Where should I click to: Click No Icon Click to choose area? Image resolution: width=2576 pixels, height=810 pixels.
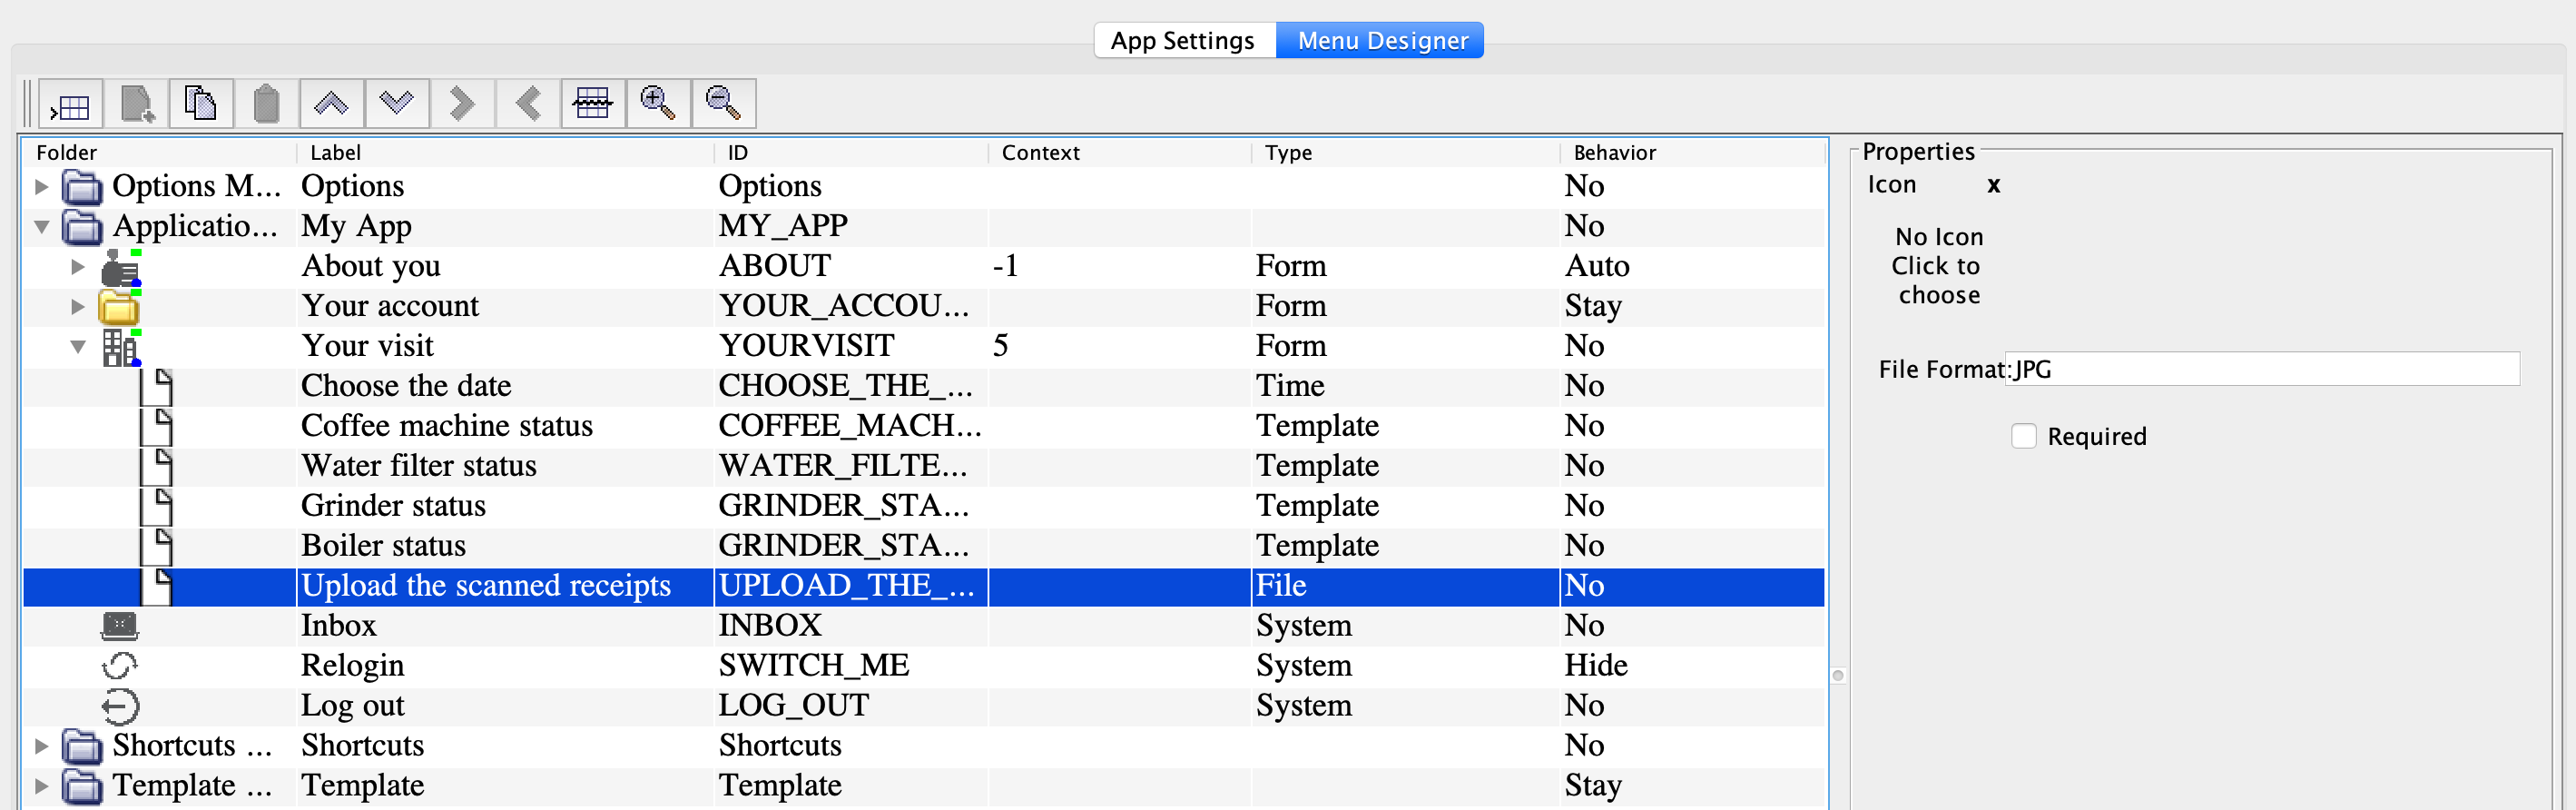click(1938, 266)
